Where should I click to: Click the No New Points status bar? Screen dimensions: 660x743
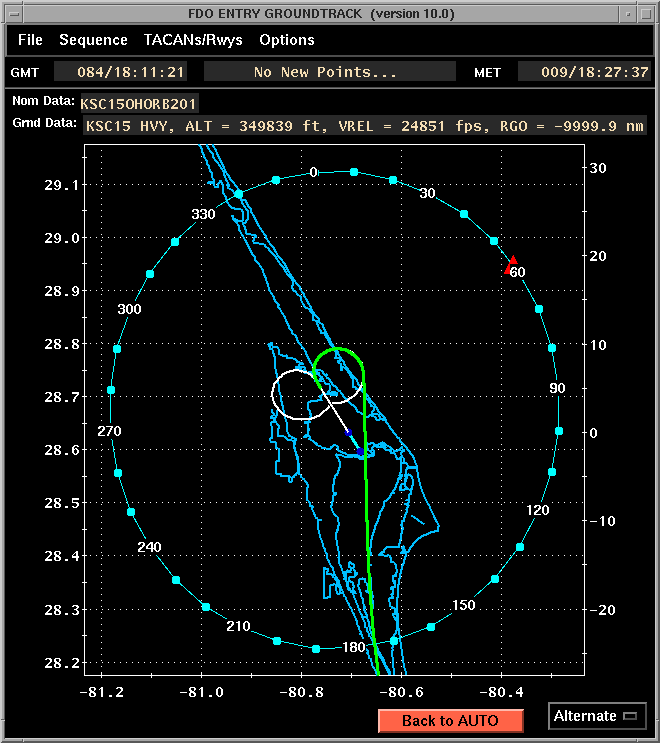tap(325, 72)
